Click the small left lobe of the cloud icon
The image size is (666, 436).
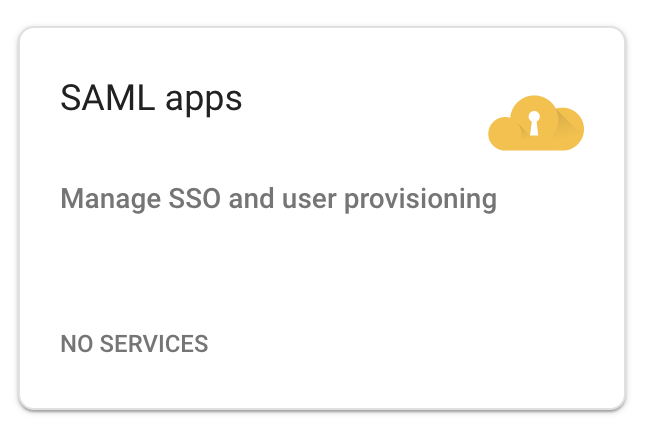503,134
